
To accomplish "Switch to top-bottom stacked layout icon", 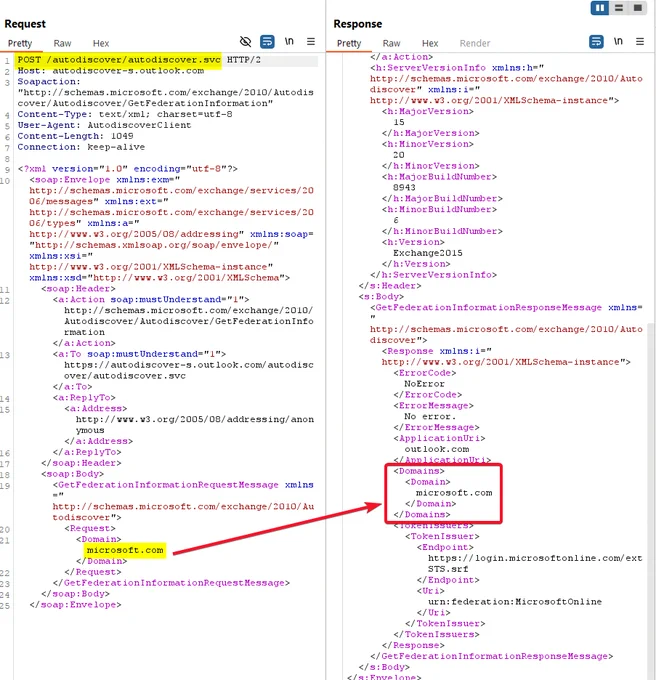I will click(x=619, y=8).
